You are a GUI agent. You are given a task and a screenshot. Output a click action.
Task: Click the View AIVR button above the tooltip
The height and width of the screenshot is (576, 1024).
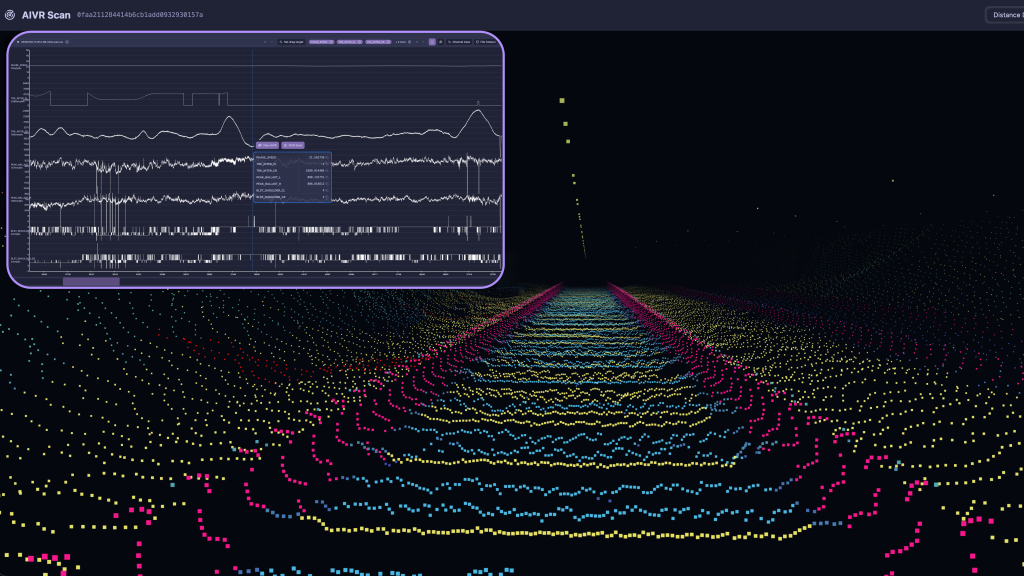(x=267, y=145)
